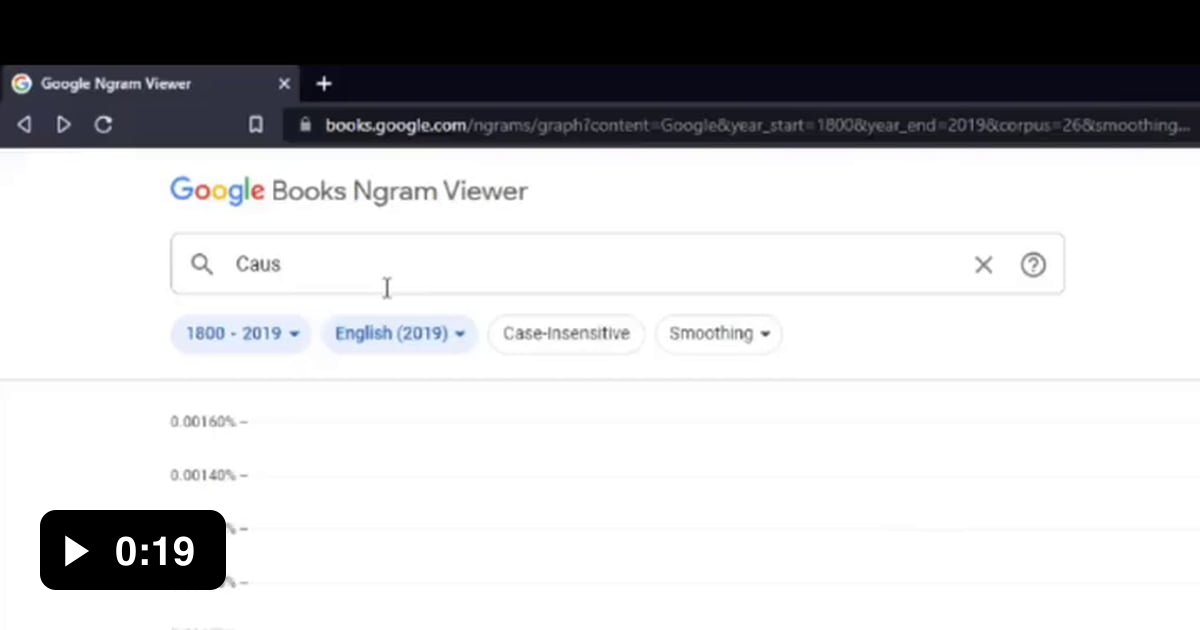Close the Google Ngram Viewer tab
1200x630 pixels.
[x=284, y=84]
